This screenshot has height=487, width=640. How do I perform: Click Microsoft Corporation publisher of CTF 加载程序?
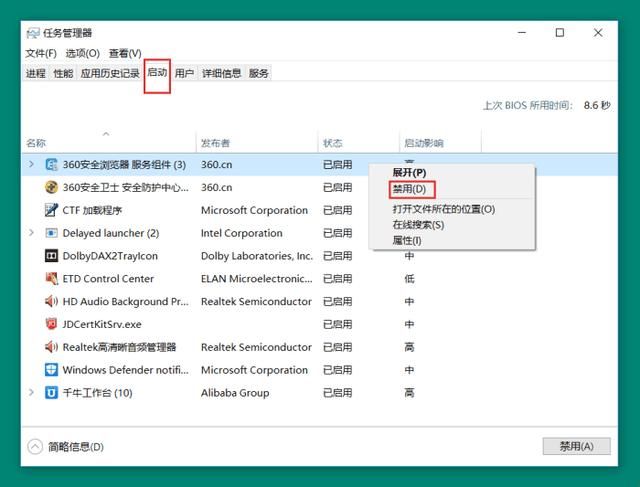click(x=255, y=210)
